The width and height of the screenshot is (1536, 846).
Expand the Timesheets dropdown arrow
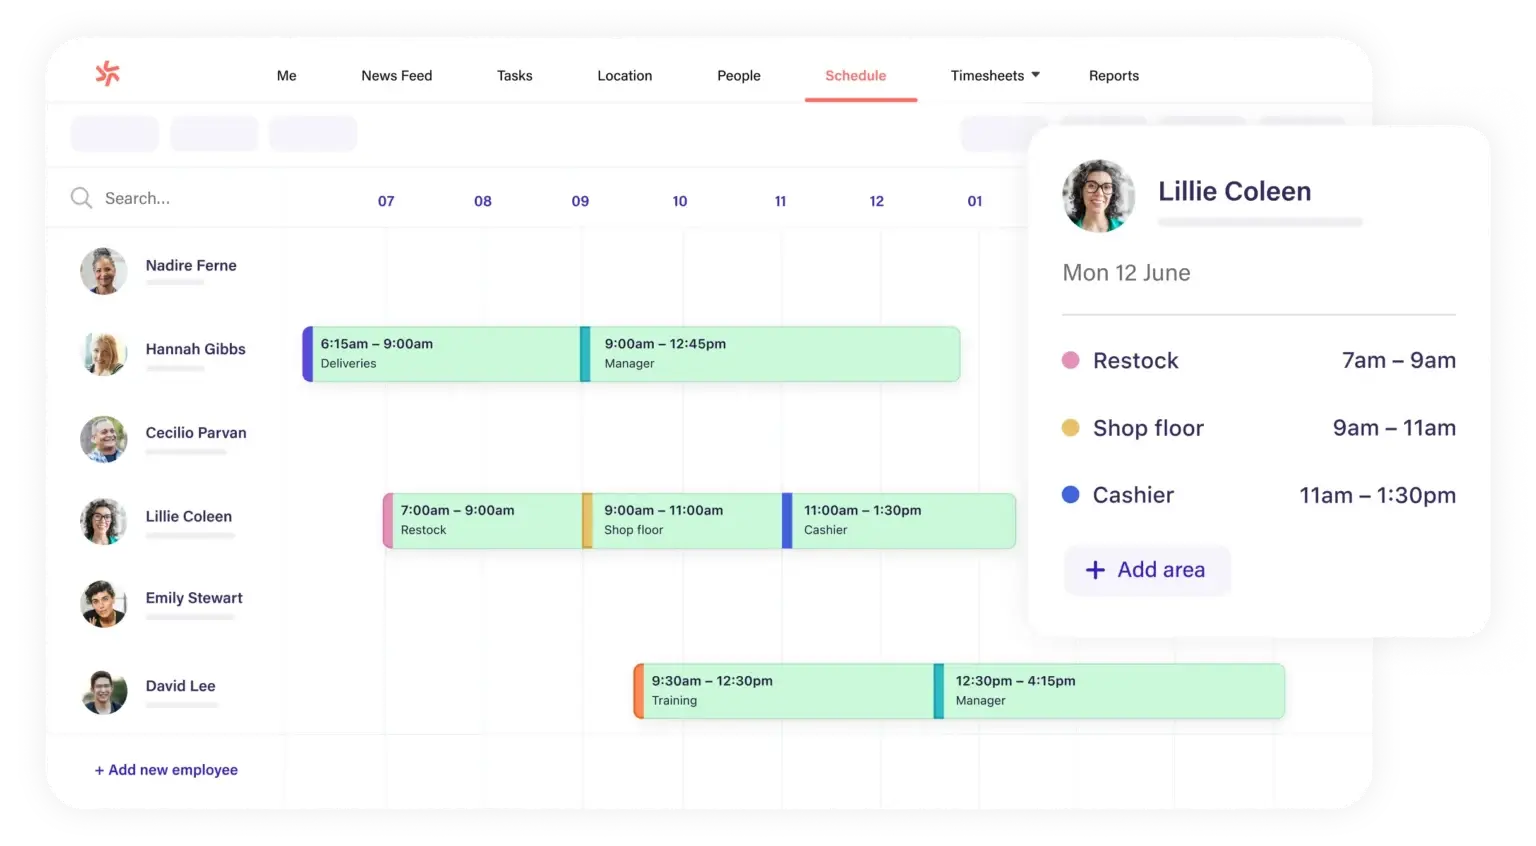(1035, 75)
